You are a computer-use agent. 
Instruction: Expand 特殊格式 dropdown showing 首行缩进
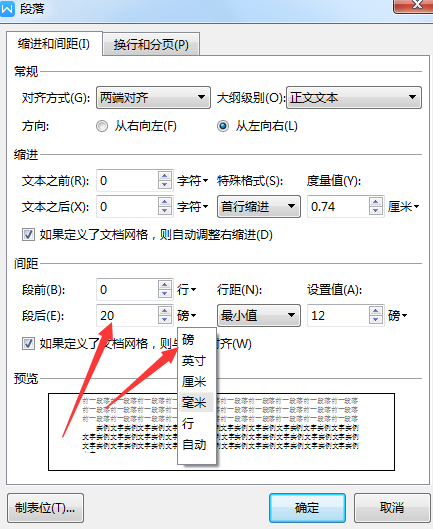click(259, 206)
